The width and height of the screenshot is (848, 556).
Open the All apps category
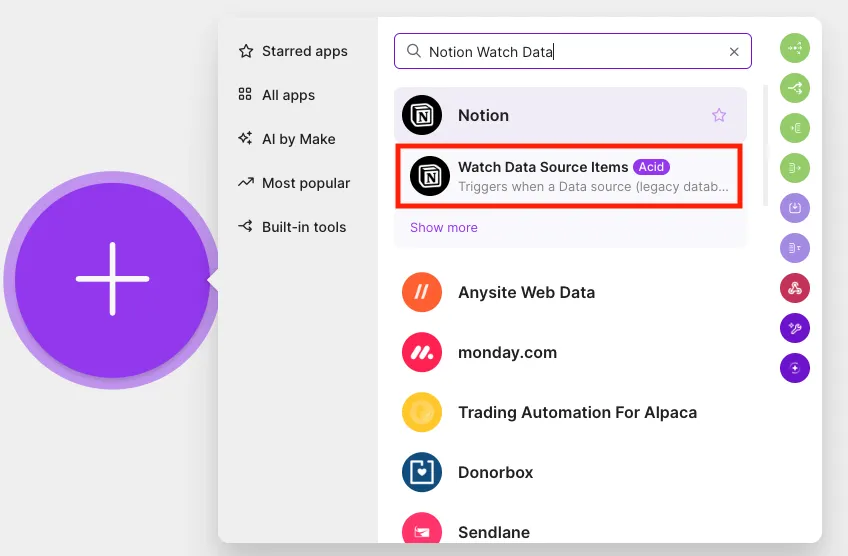277,95
